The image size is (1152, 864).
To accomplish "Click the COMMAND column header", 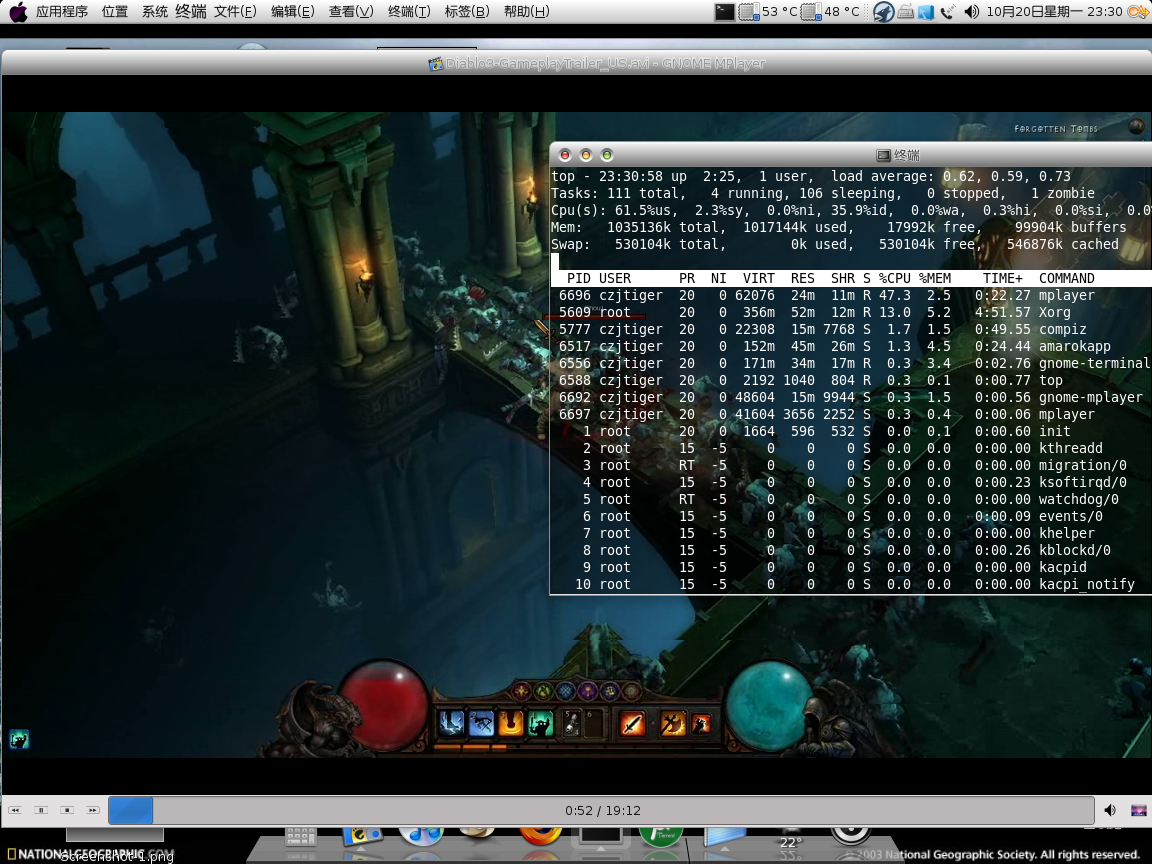I will point(1067,278).
